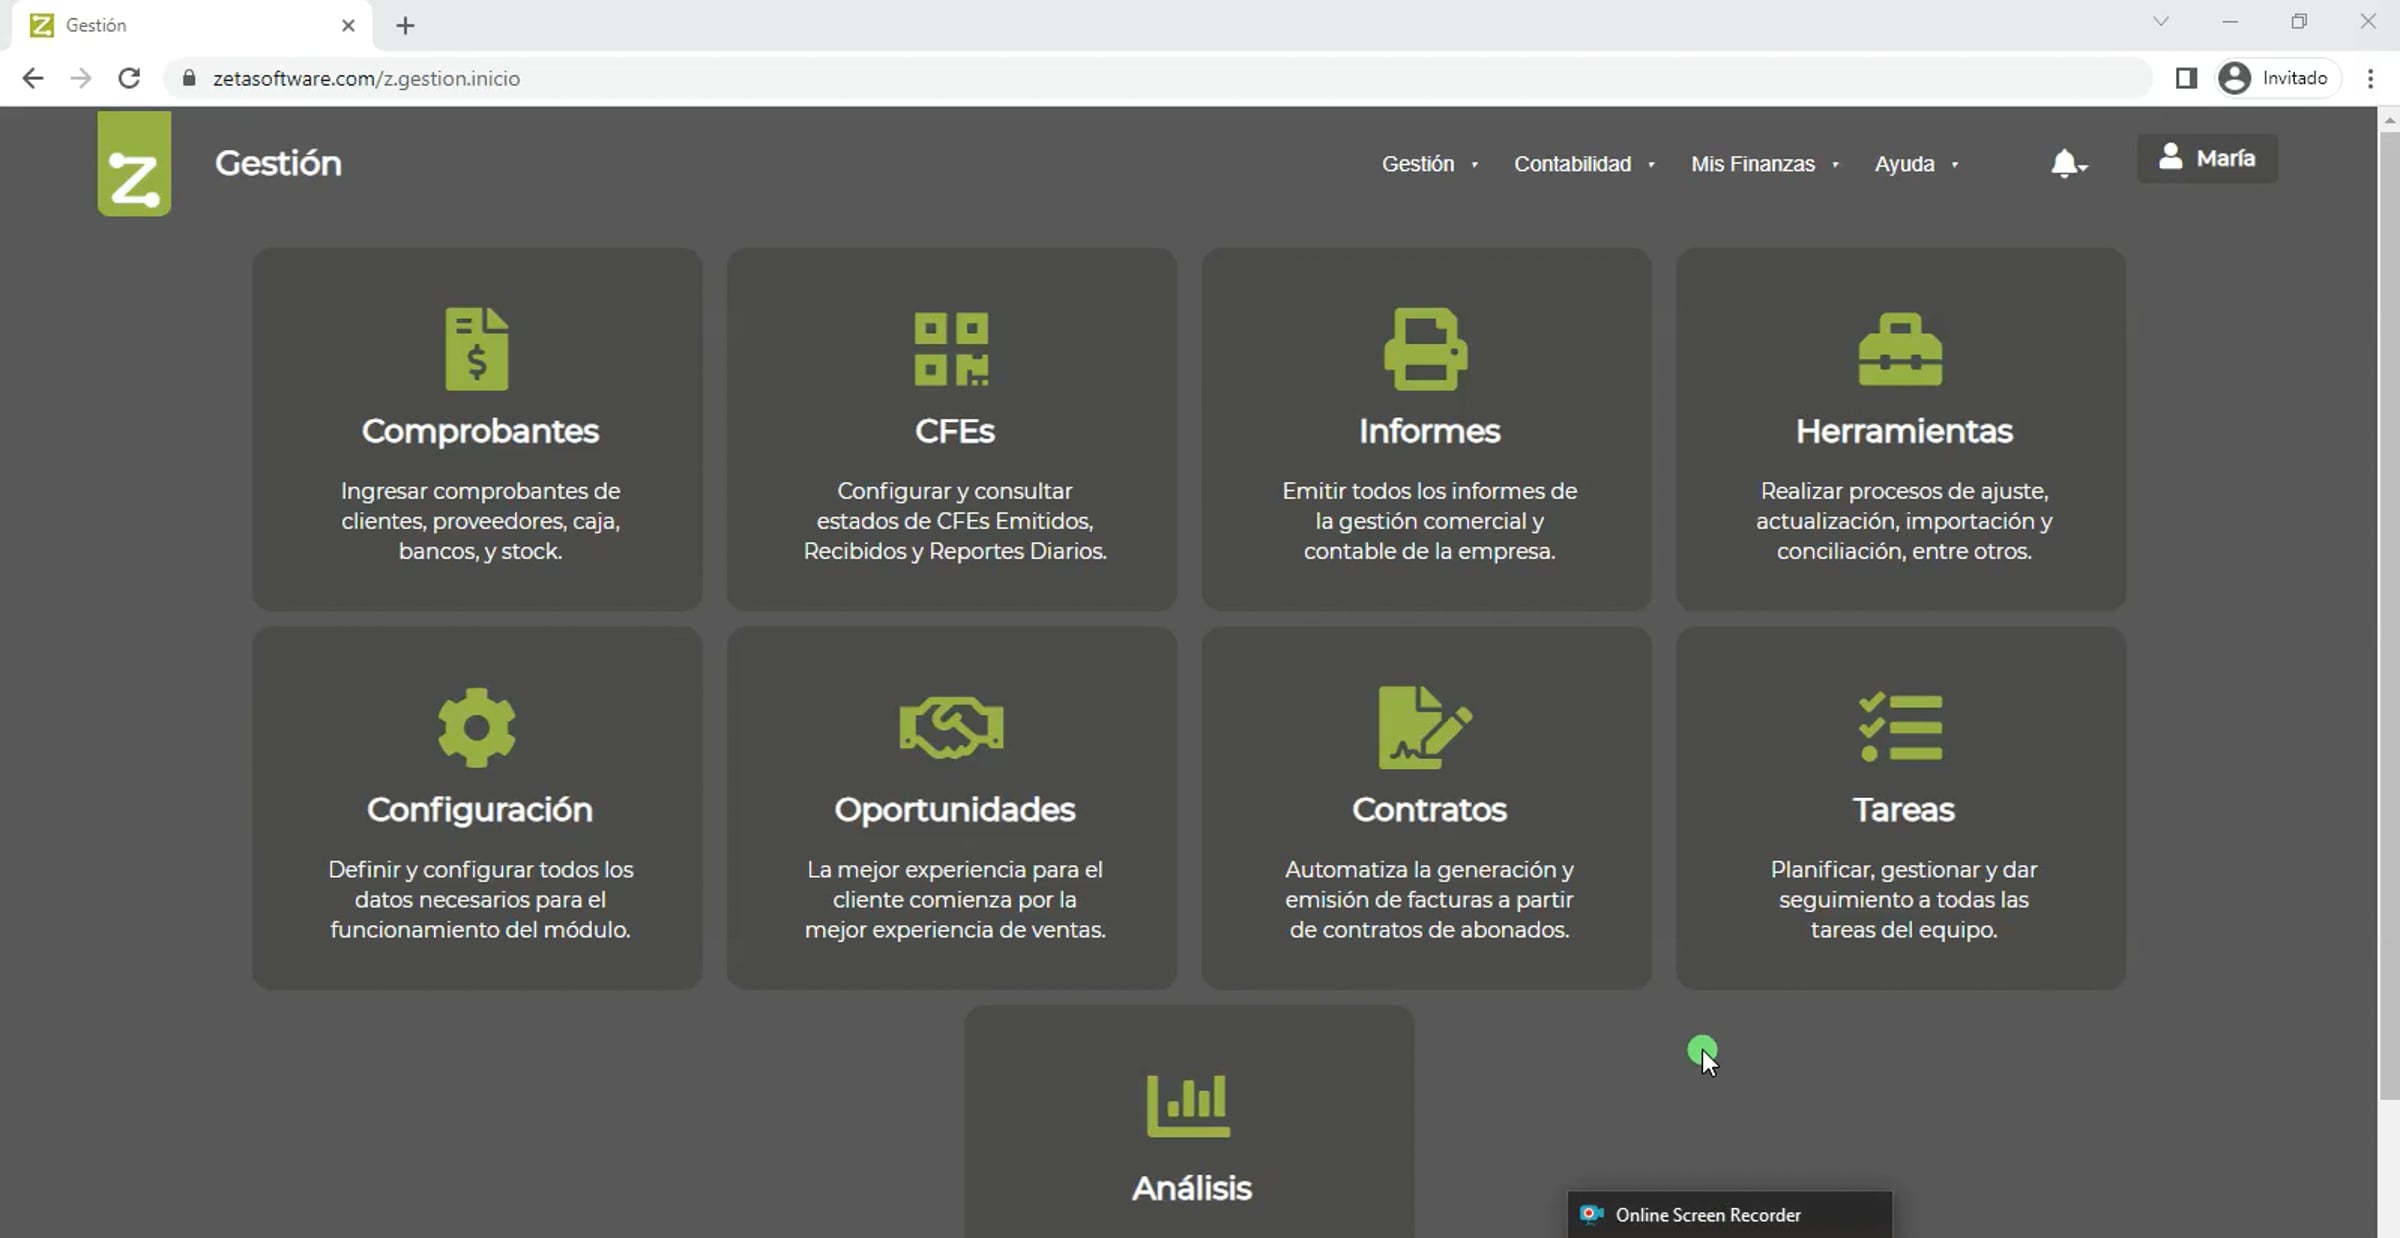Expand the Mis Finanzas dropdown
2400x1238 pixels.
click(x=1765, y=164)
